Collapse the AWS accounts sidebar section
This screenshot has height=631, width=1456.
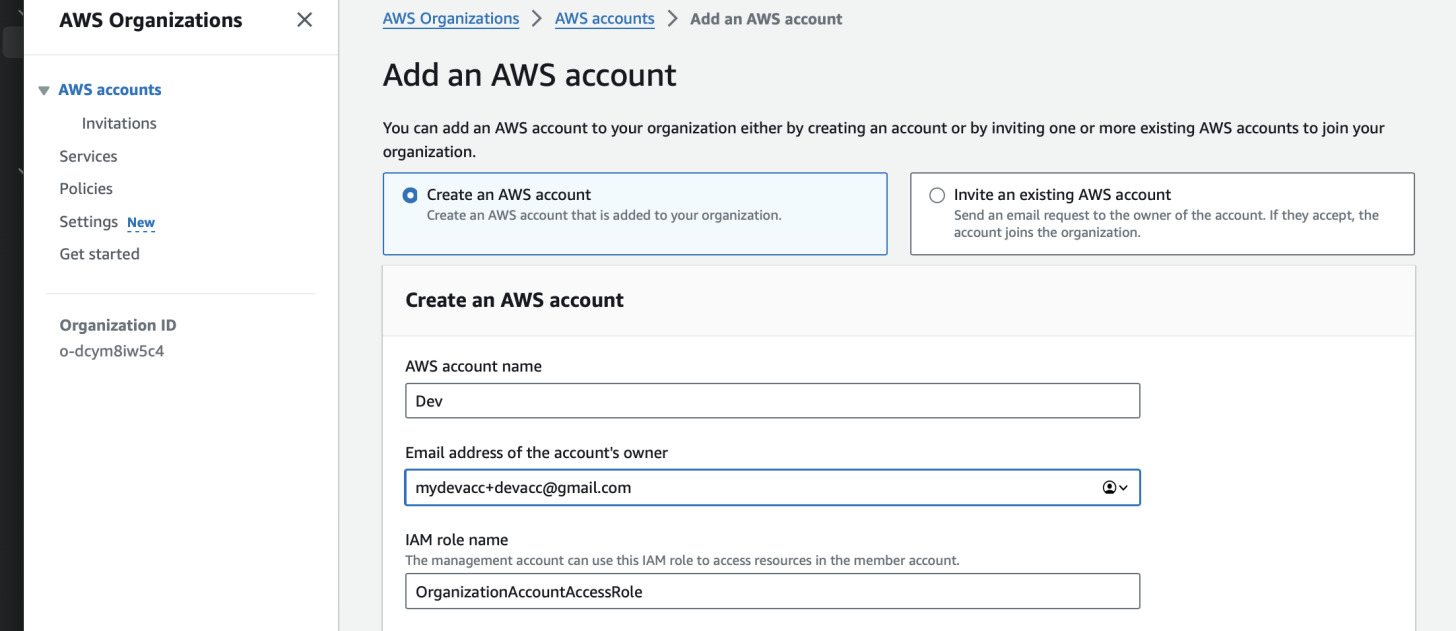click(43, 89)
